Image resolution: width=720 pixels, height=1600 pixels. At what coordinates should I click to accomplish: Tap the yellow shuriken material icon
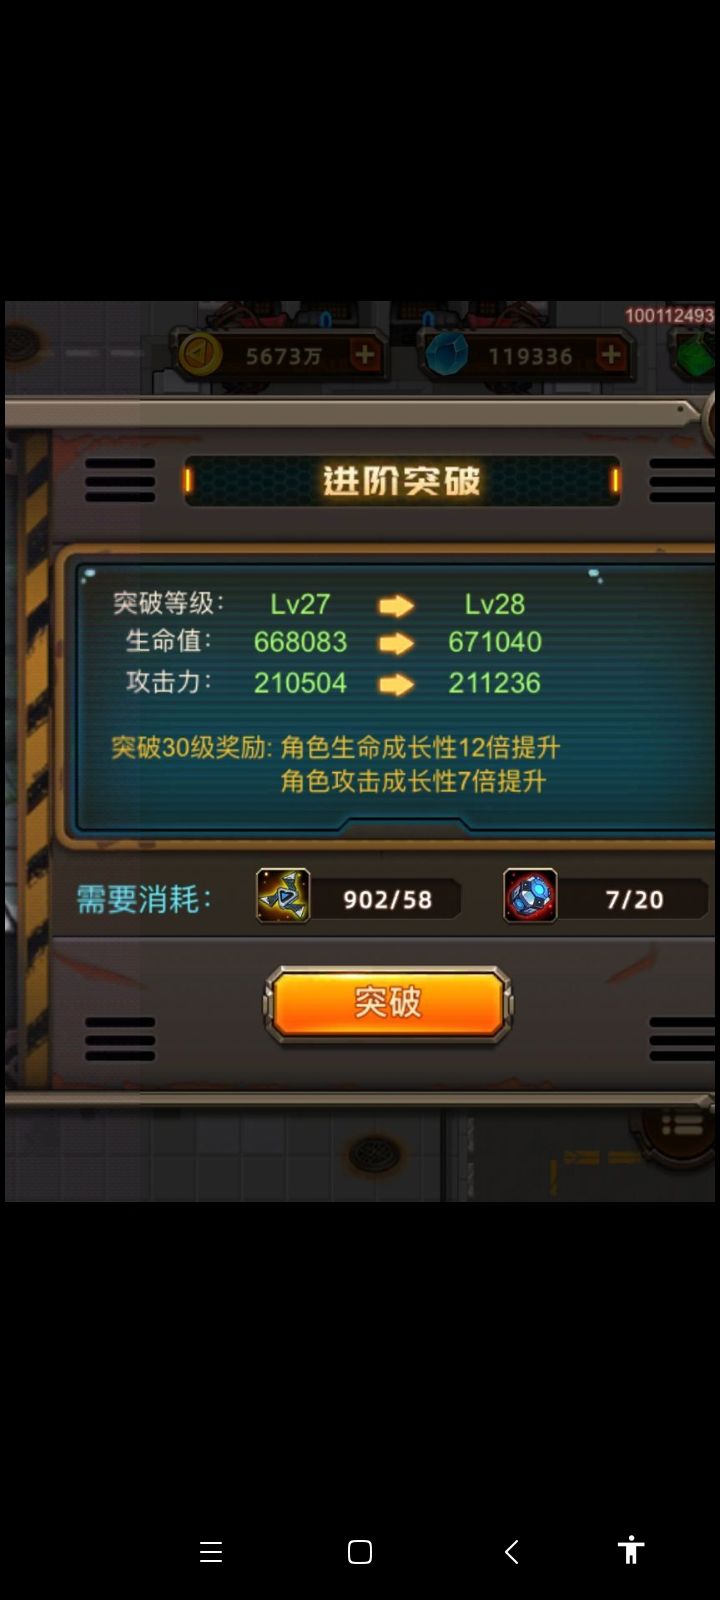point(283,896)
